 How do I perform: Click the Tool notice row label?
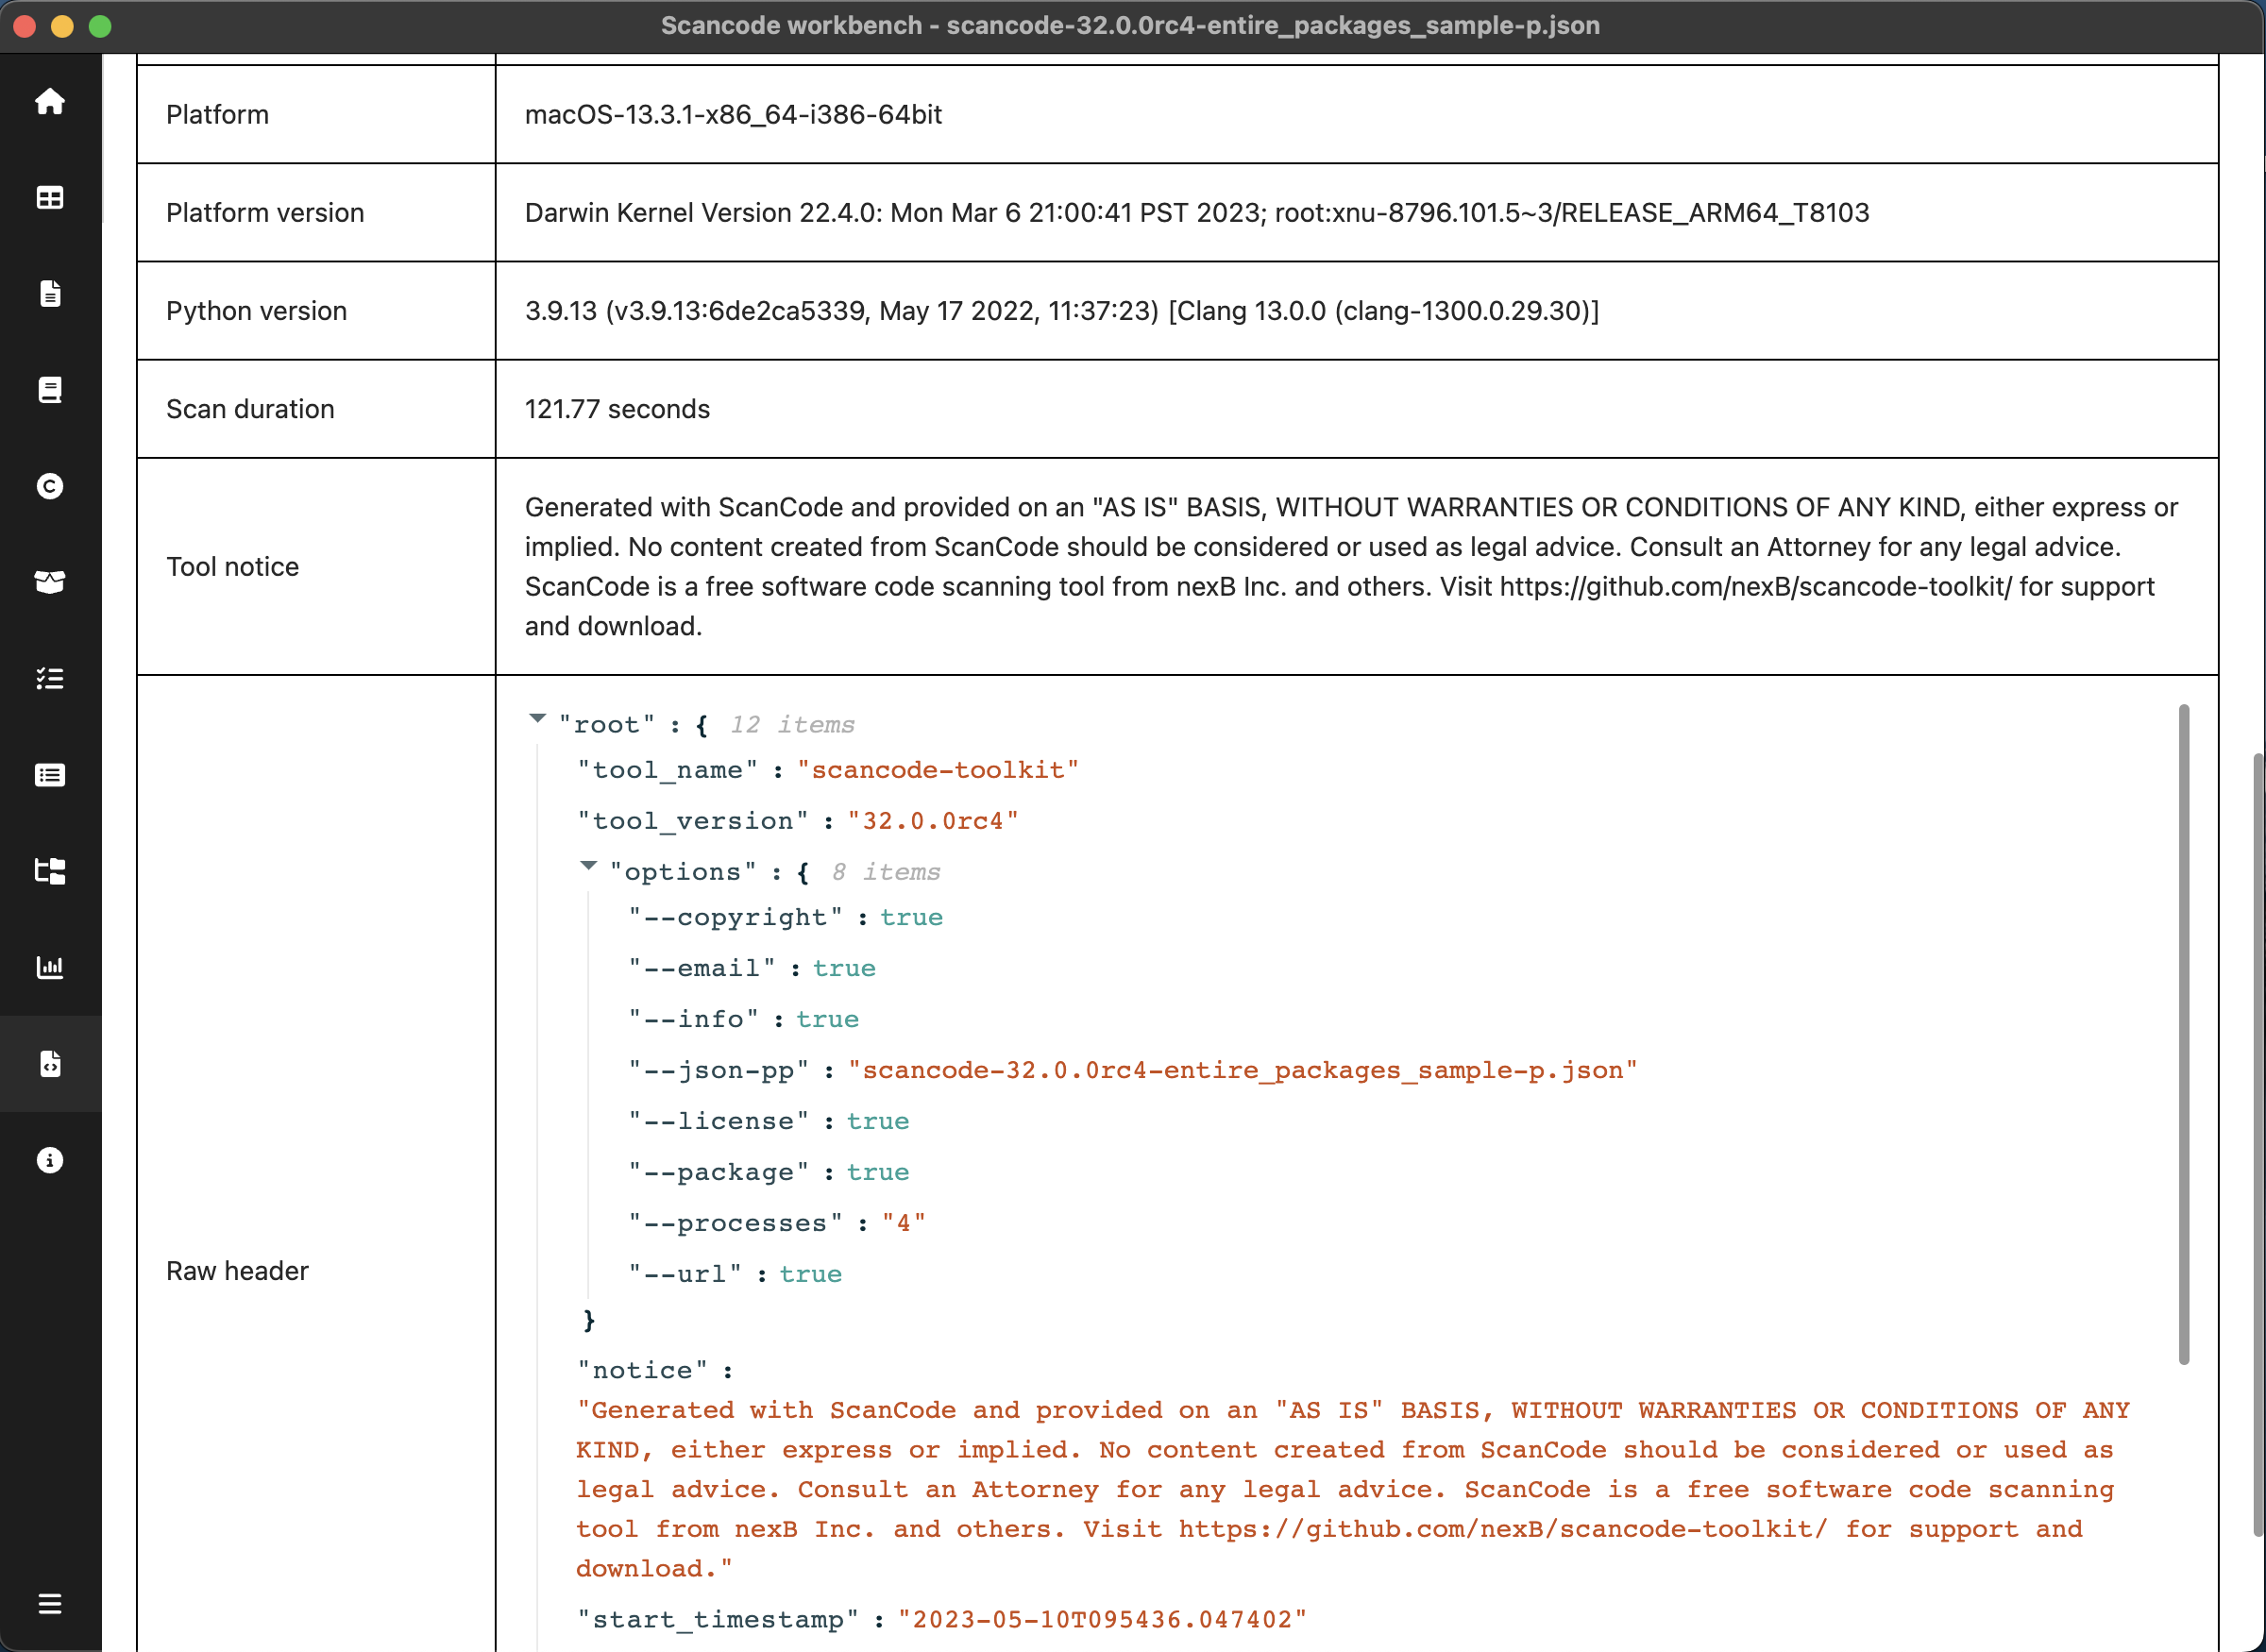coord(232,567)
